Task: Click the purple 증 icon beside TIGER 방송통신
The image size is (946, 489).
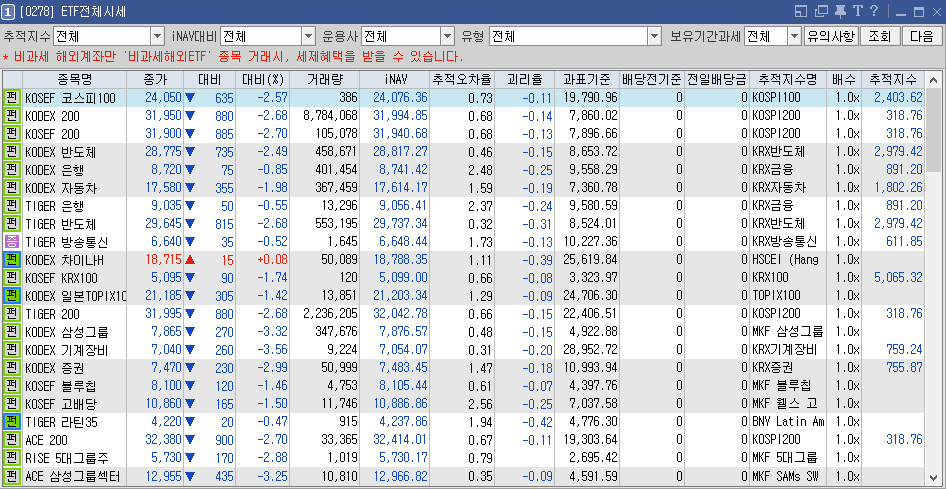Action: pos(12,242)
